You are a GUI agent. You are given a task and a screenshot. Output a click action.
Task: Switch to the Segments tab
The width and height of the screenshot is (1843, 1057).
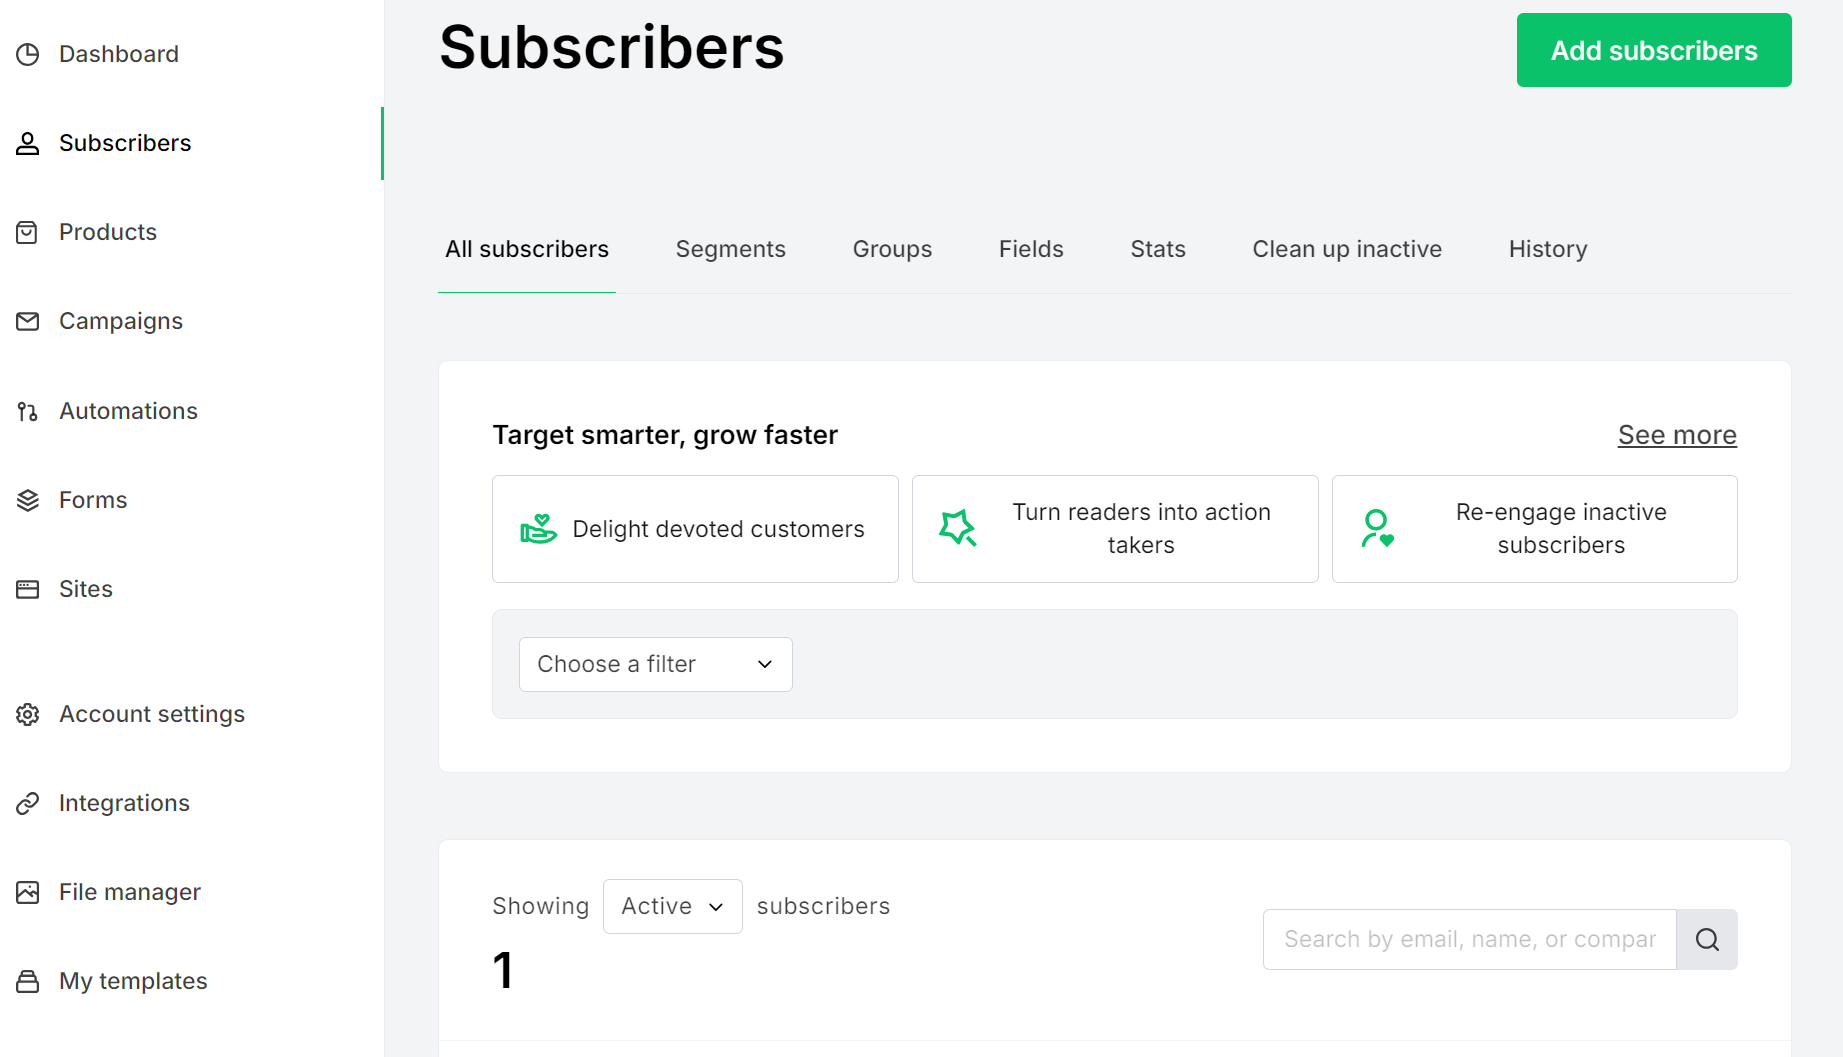coord(730,249)
